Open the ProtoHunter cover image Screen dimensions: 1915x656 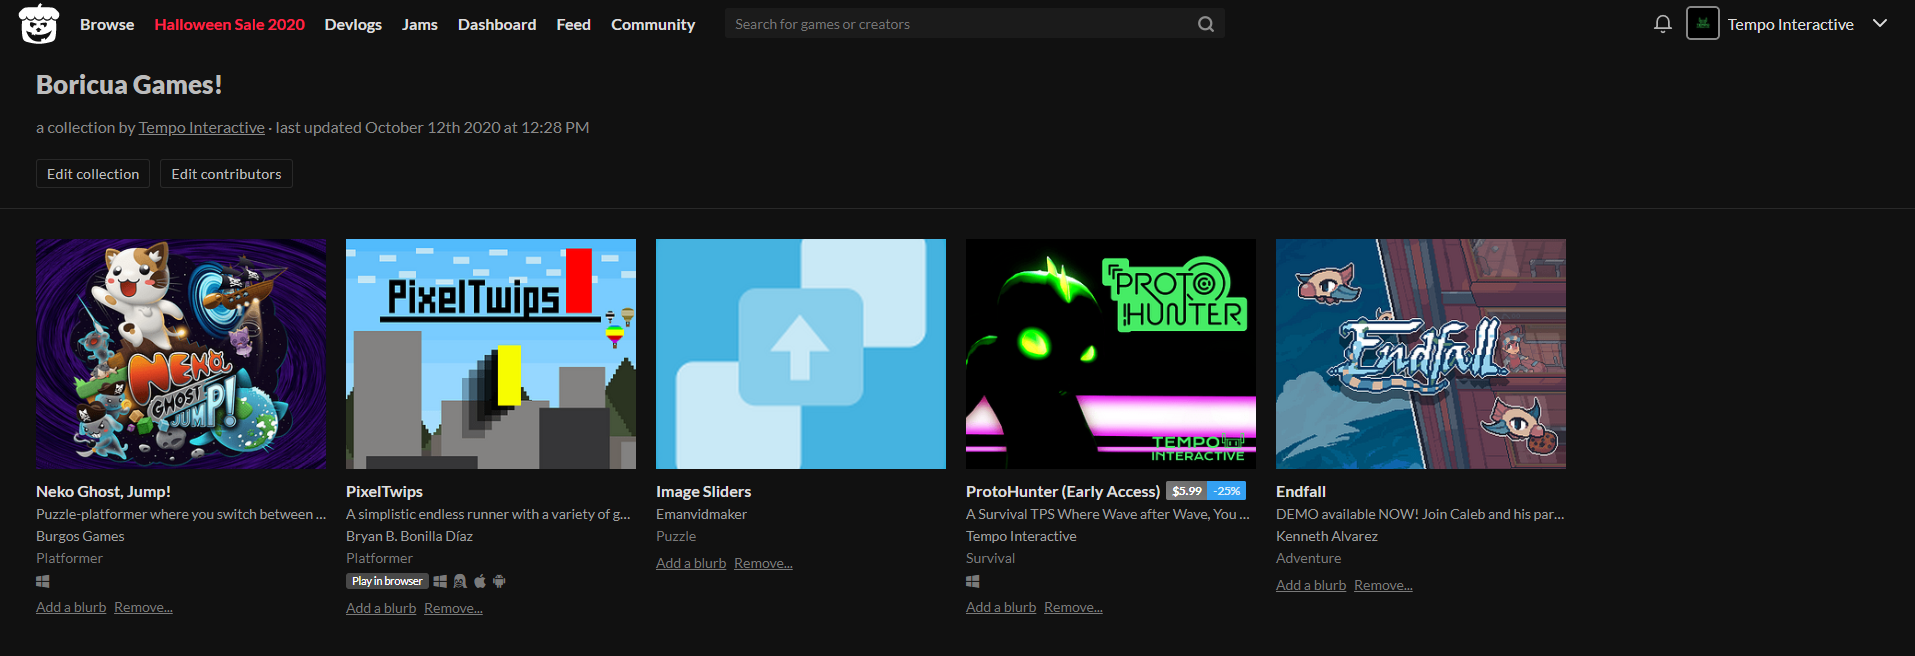1111,354
